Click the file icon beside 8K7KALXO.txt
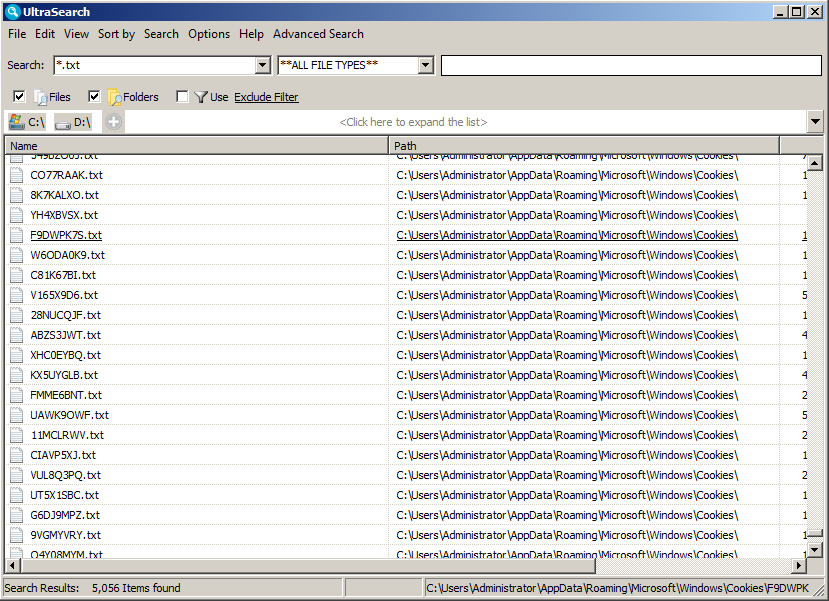This screenshot has height=601, width=829. 17,195
